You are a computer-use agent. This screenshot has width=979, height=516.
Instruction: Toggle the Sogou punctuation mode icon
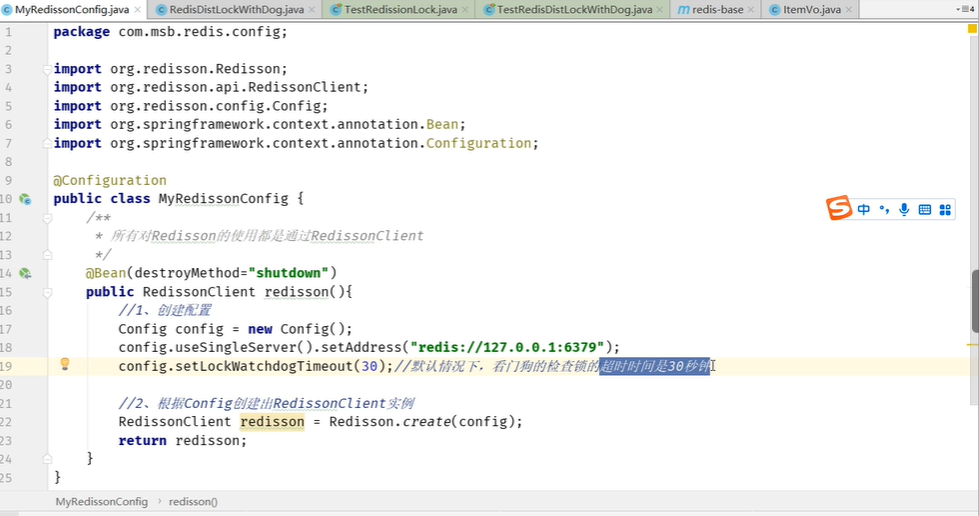coord(884,210)
